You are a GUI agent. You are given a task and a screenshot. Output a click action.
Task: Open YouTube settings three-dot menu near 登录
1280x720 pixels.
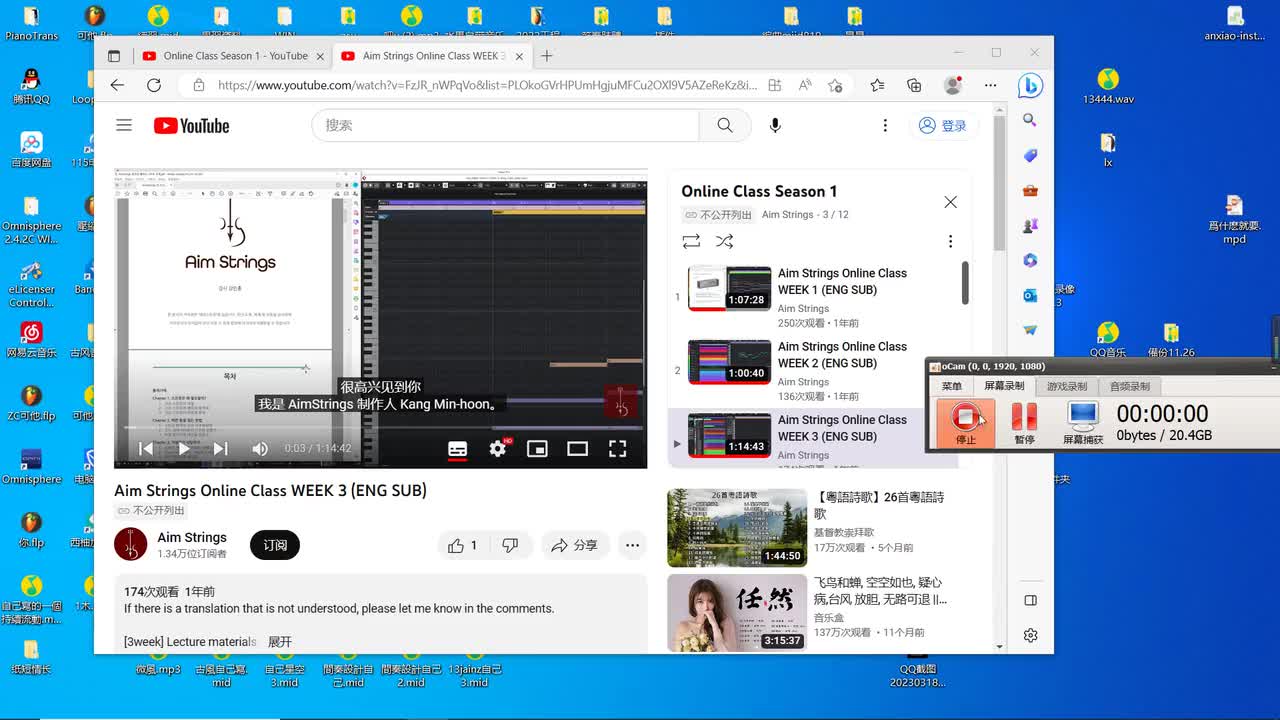click(885, 125)
